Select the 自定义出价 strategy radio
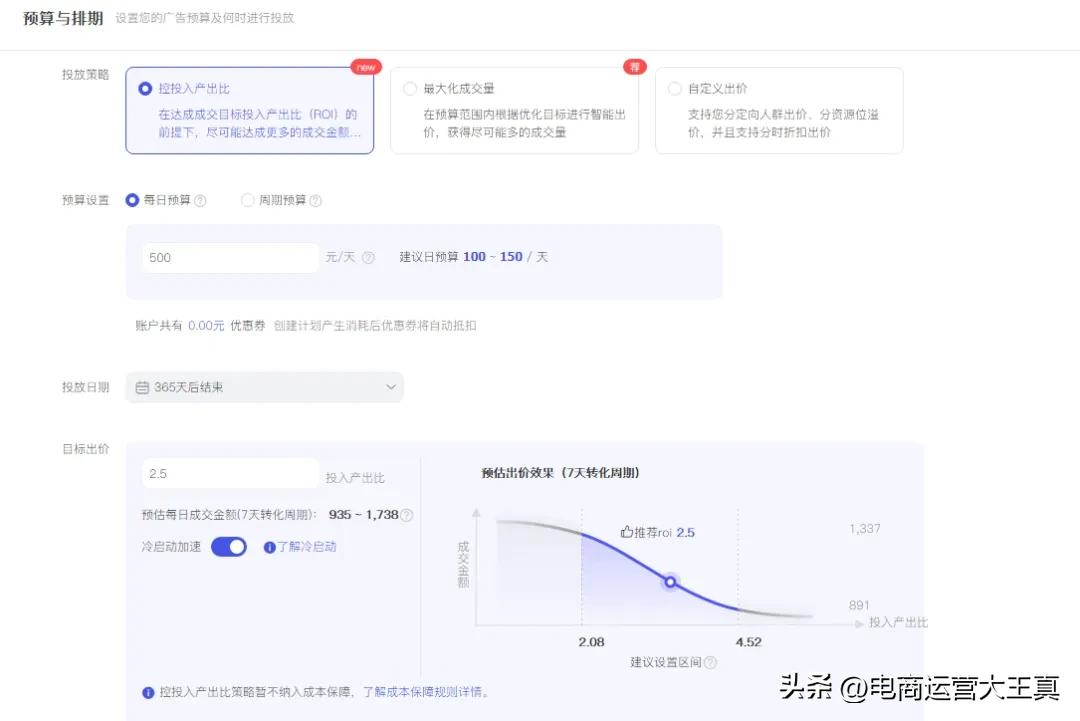This screenshot has height=721, width=1080. (675, 88)
